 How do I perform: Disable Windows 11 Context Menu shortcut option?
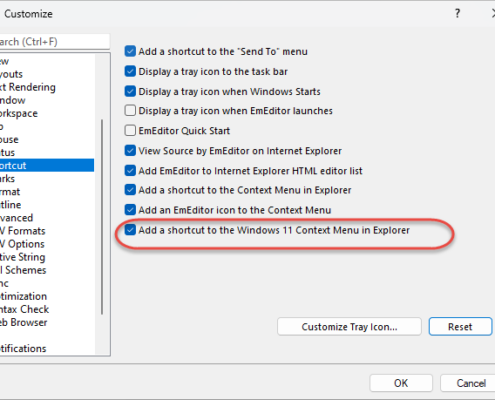(130, 230)
